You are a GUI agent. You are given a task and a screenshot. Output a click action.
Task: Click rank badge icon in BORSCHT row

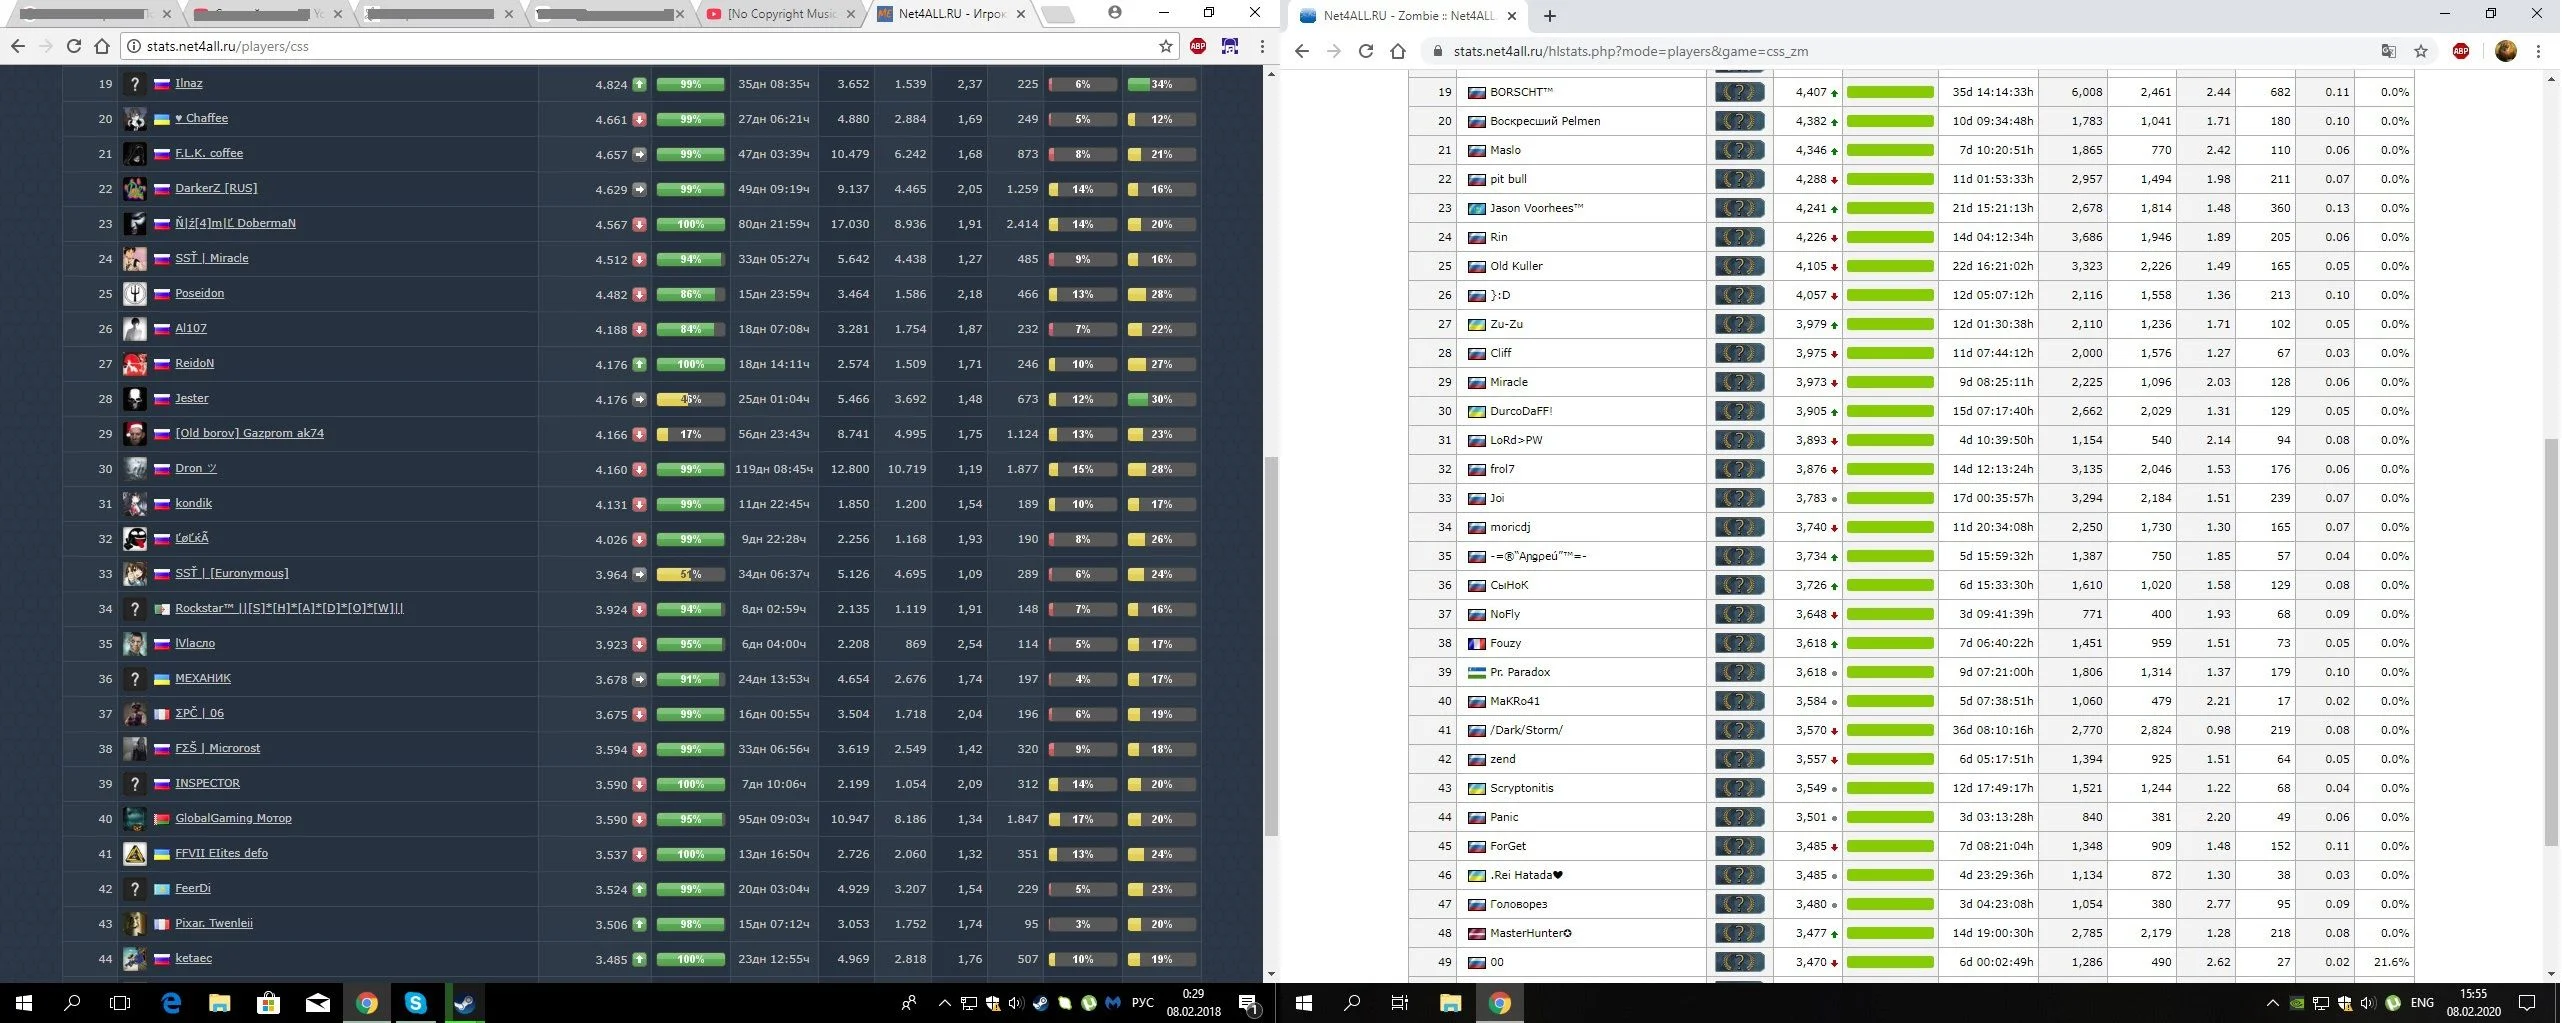pyautogui.click(x=1739, y=92)
